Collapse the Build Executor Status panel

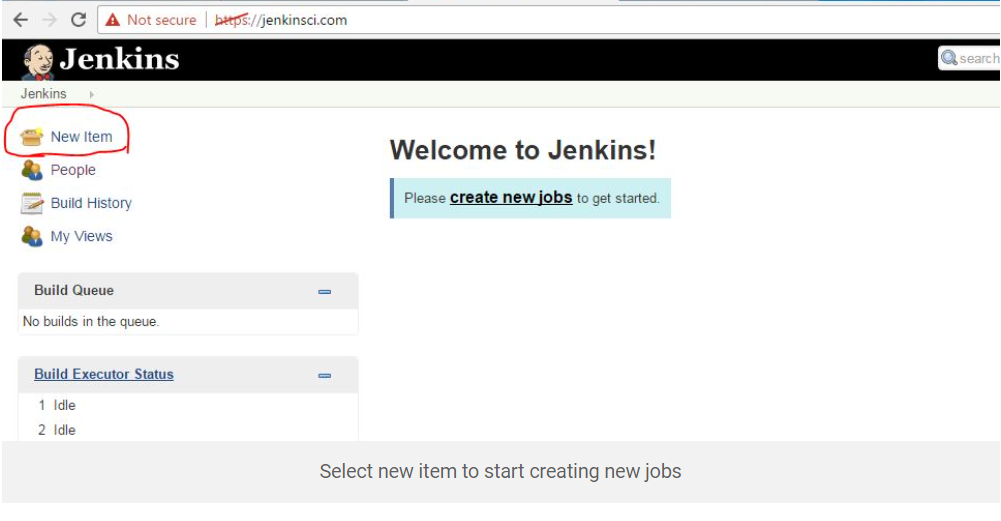point(324,375)
